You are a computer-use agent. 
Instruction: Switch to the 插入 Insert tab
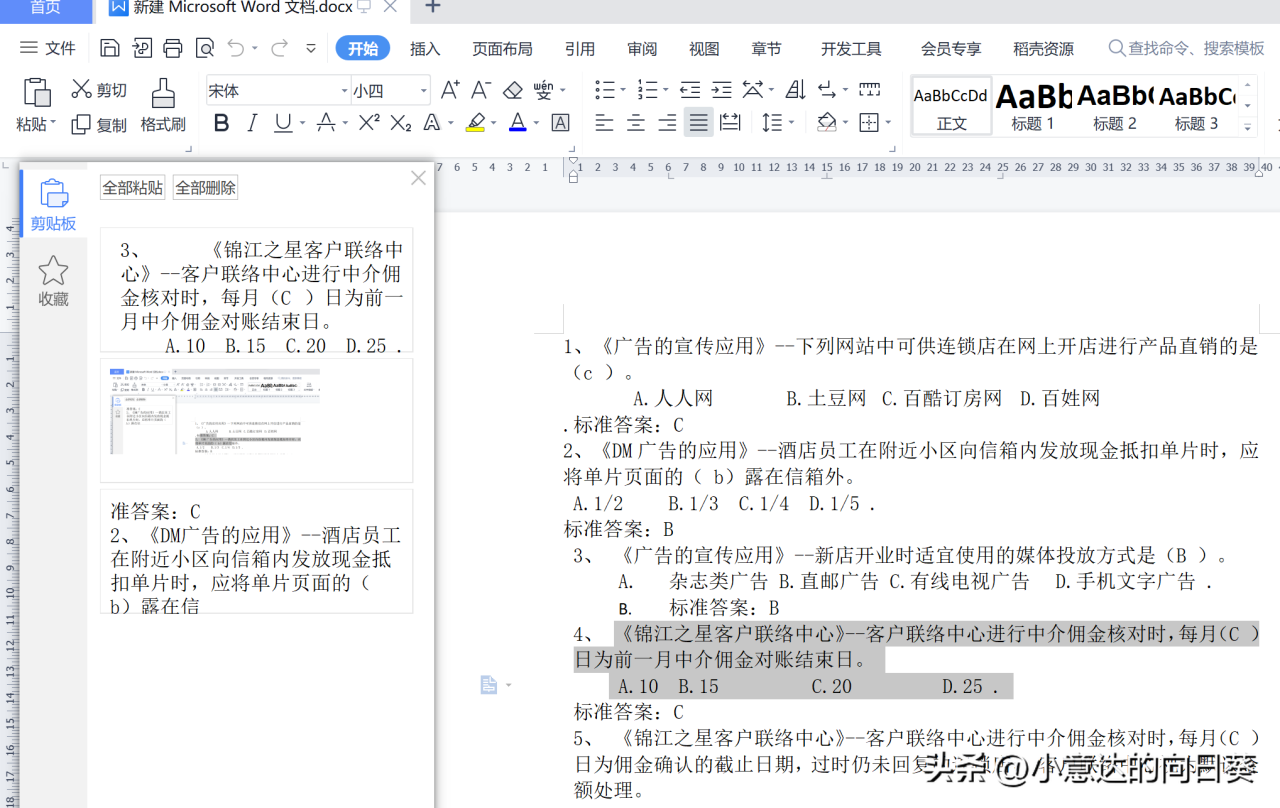pos(425,48)
